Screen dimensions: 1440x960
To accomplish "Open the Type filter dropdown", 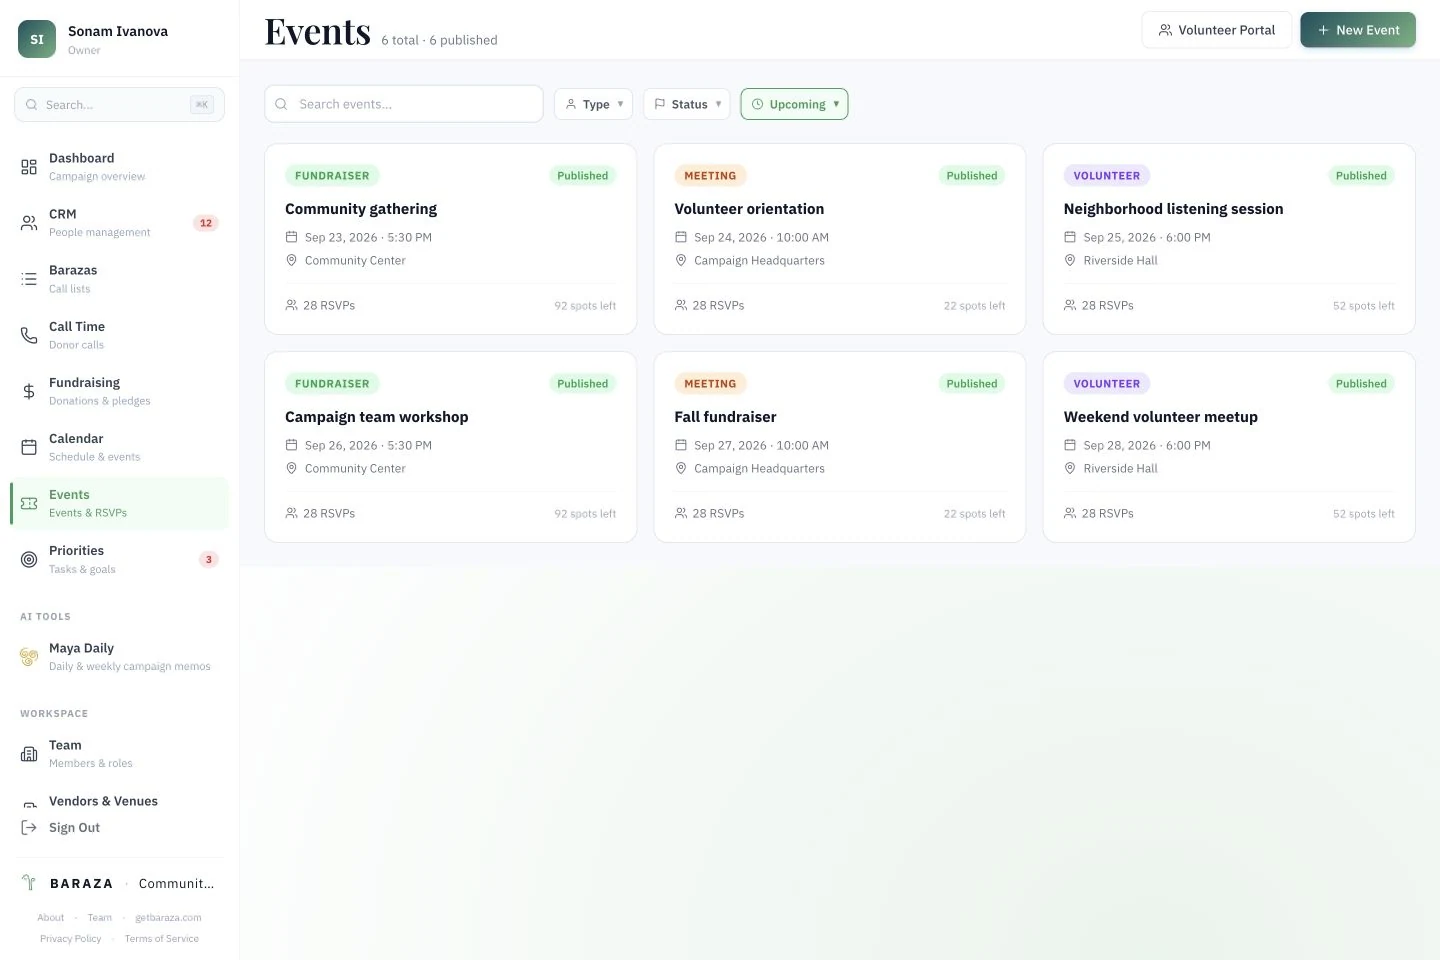I will coord(594,104).
